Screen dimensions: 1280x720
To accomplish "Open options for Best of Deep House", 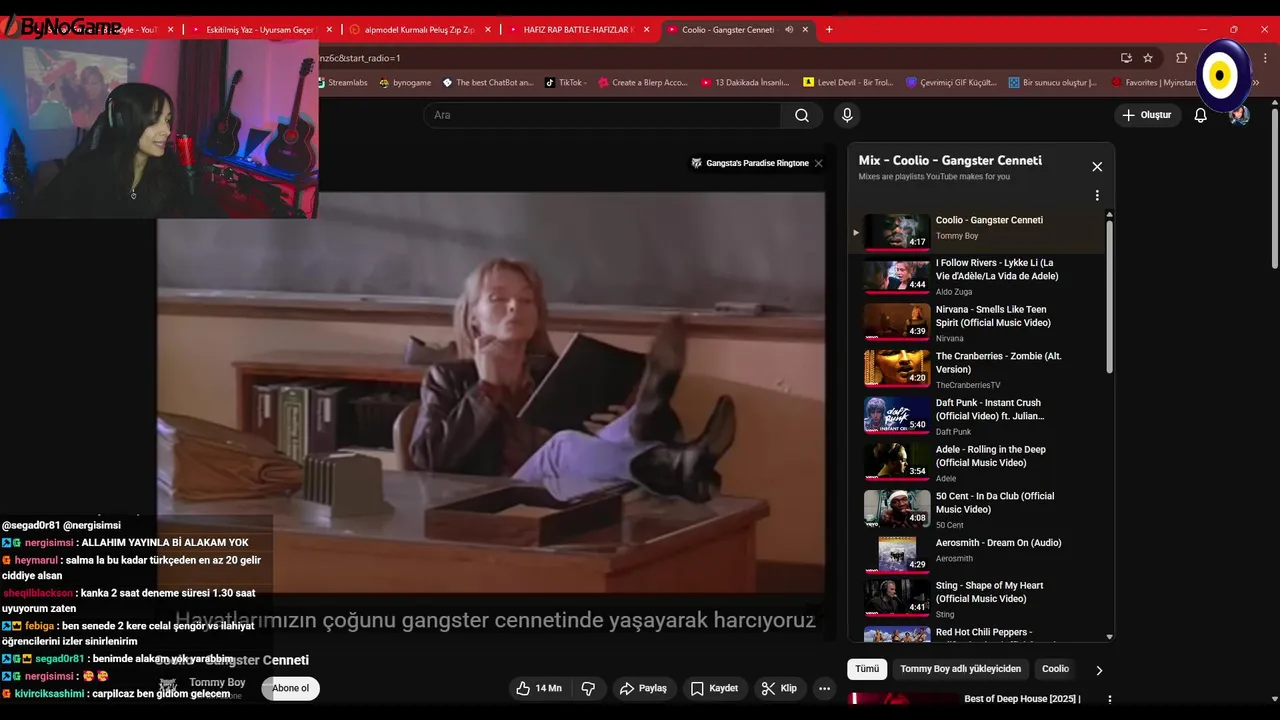I will pos(1109,699).
